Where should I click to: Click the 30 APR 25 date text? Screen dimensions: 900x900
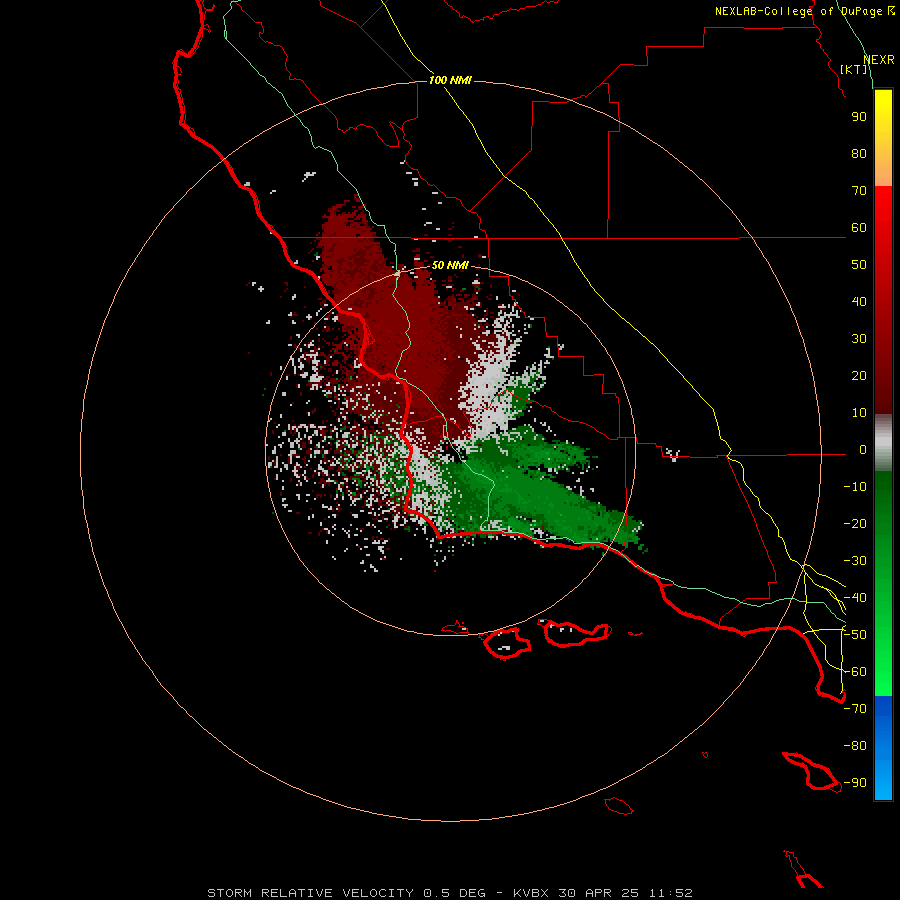[598, 893]
